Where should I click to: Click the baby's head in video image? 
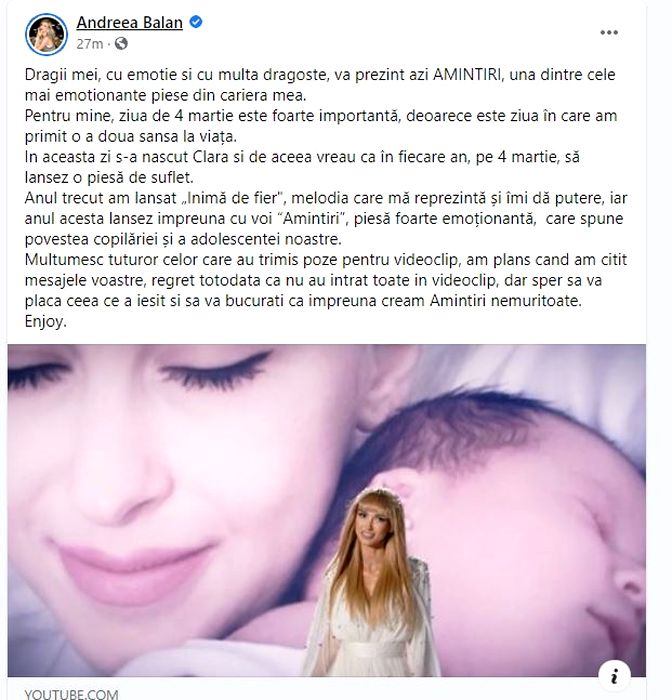(505, 513)
